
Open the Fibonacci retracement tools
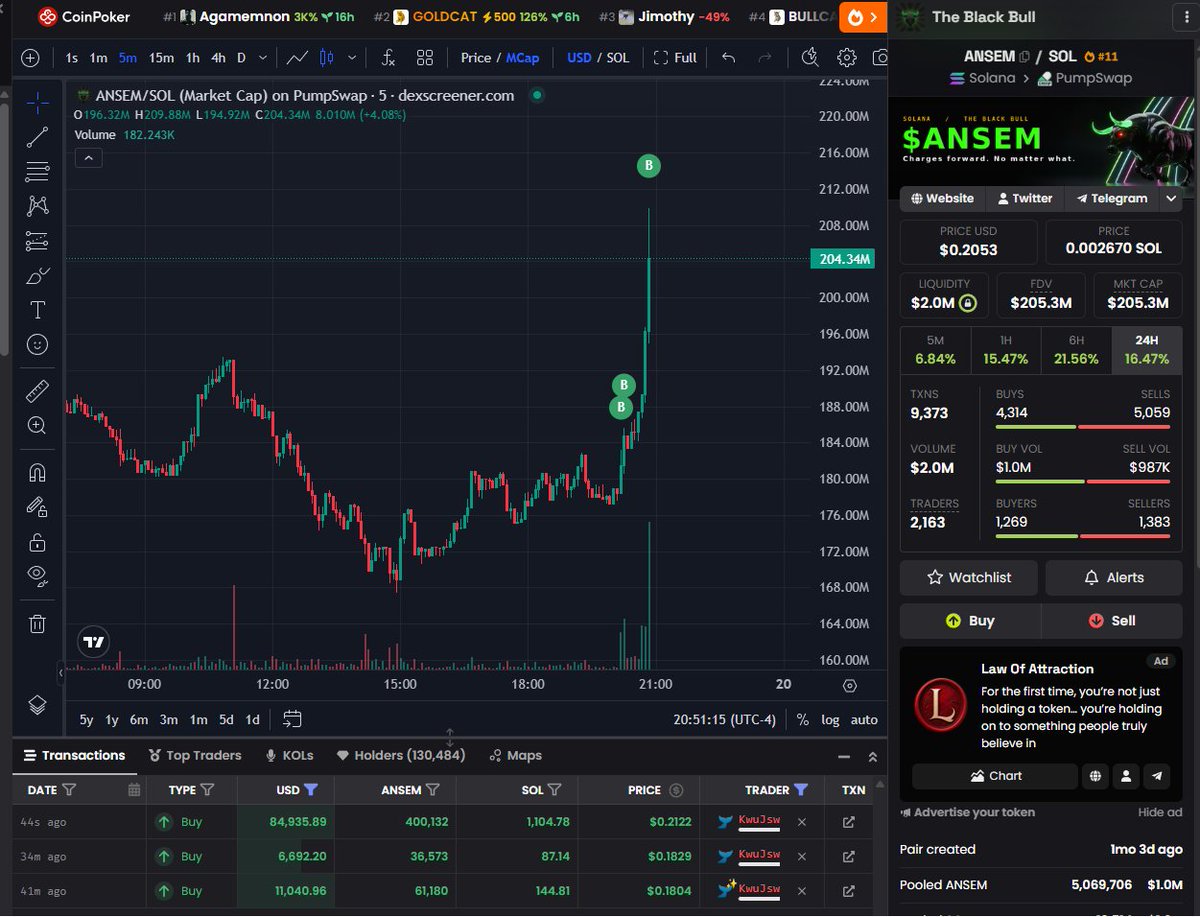tap(37, 172)
